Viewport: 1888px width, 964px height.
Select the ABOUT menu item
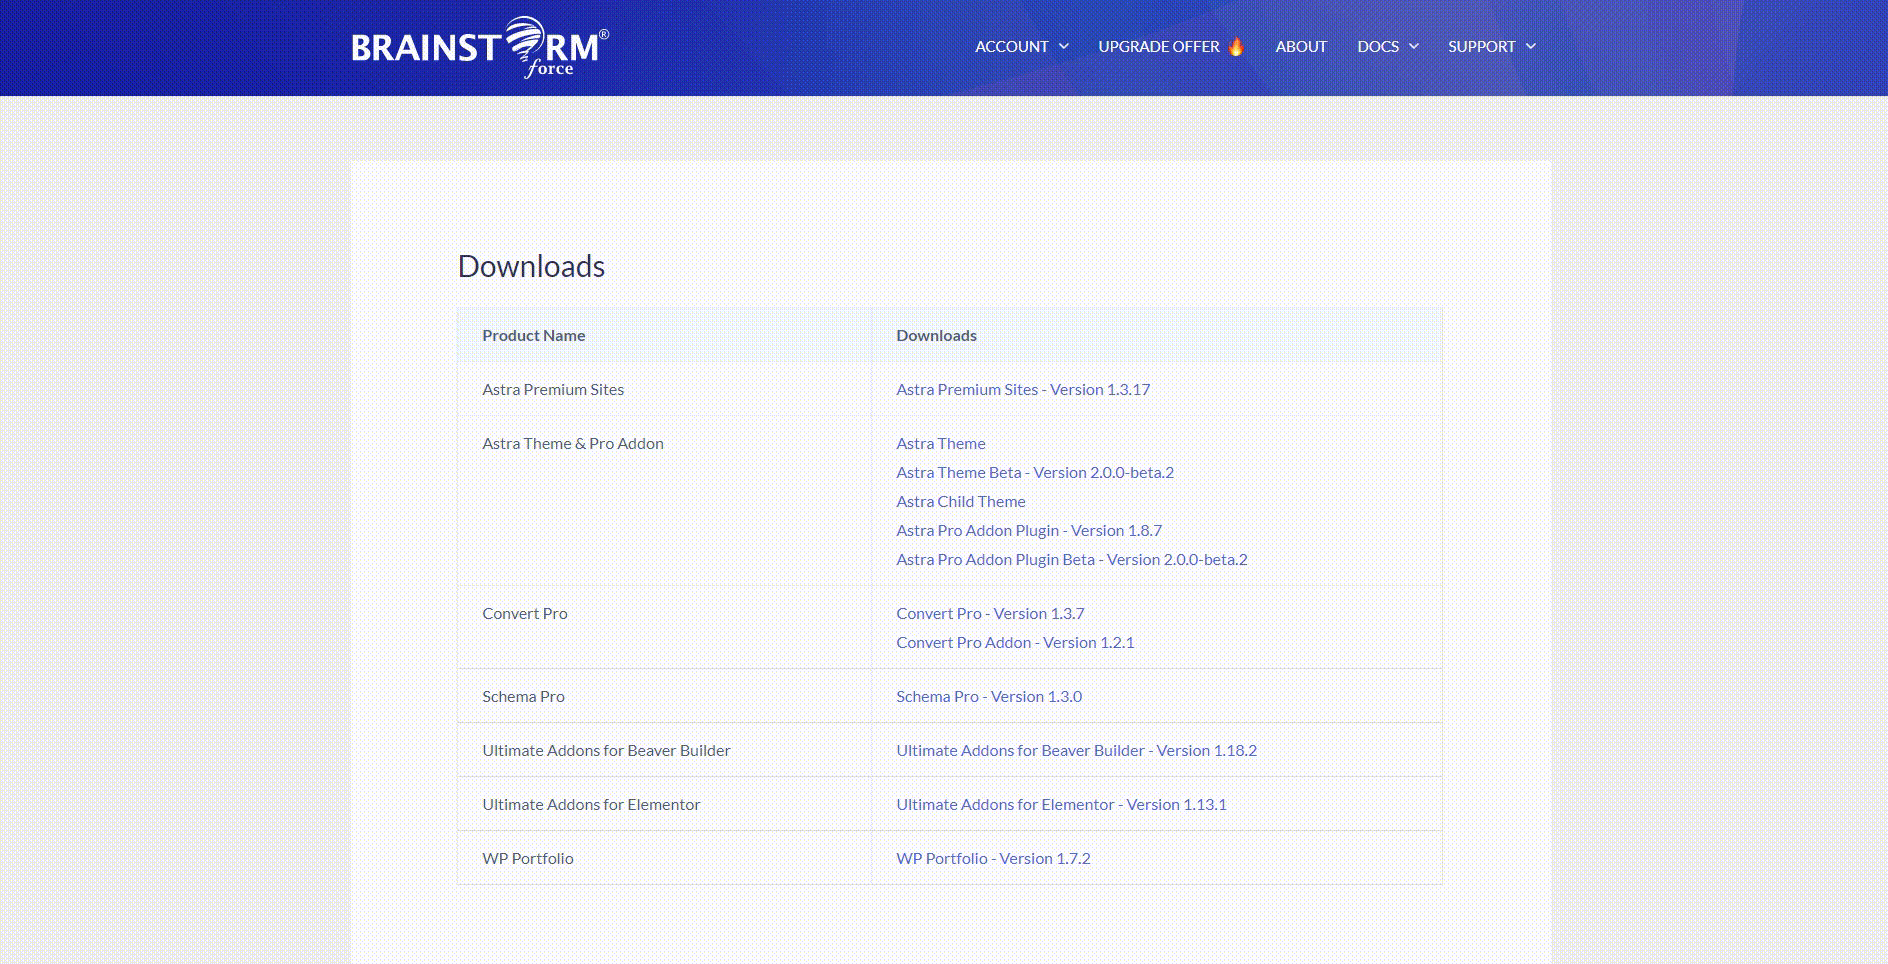[x=1300, y=46]
